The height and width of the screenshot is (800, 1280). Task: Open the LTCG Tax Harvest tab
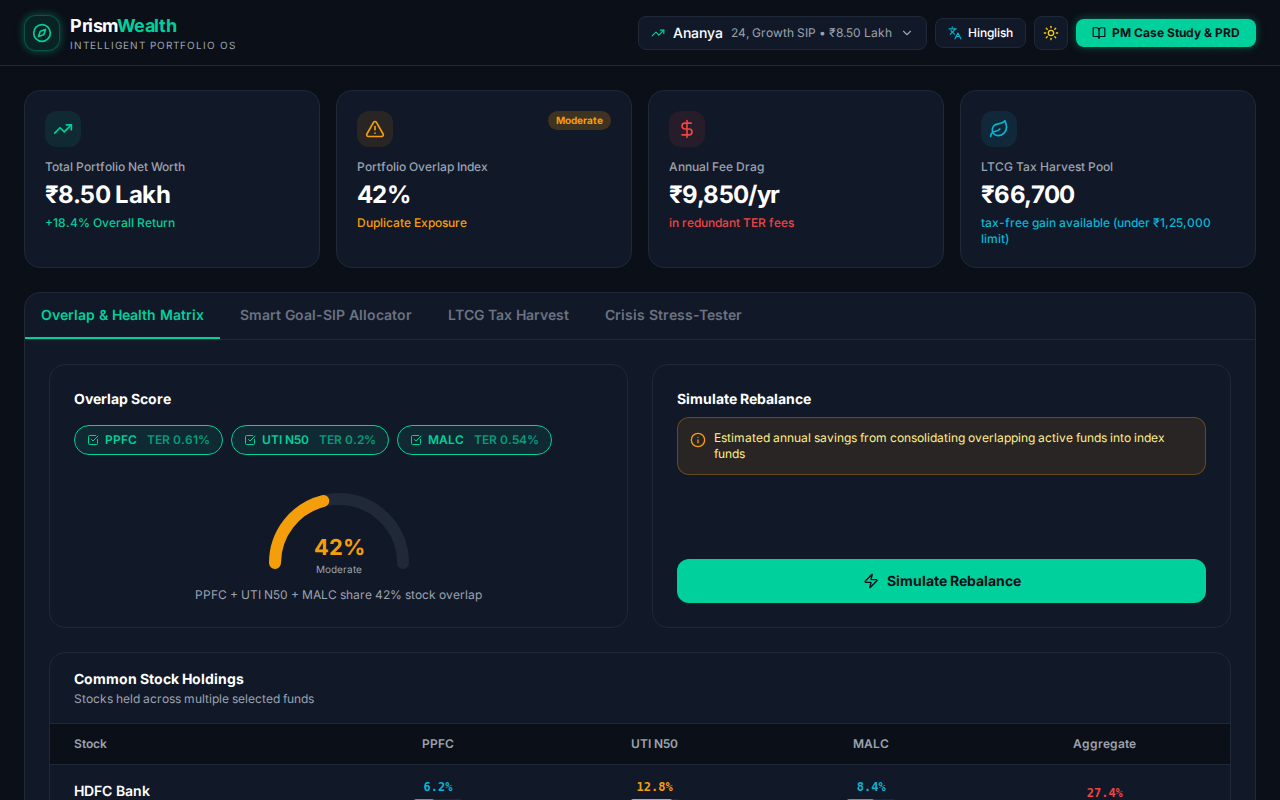pyautogui.click(x=508, y=315)
